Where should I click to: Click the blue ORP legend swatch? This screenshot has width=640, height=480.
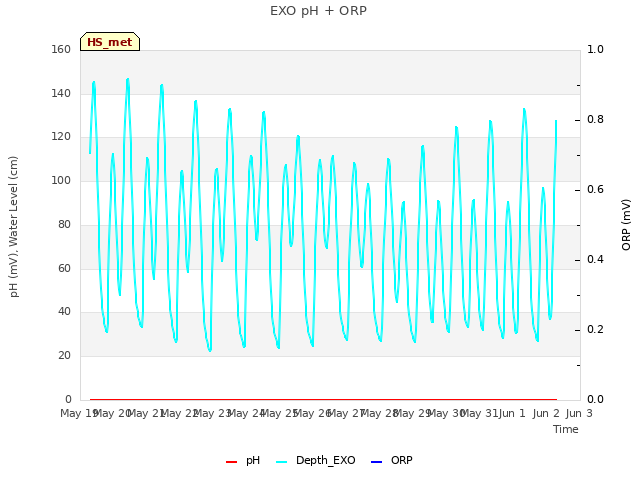[376, 462]
